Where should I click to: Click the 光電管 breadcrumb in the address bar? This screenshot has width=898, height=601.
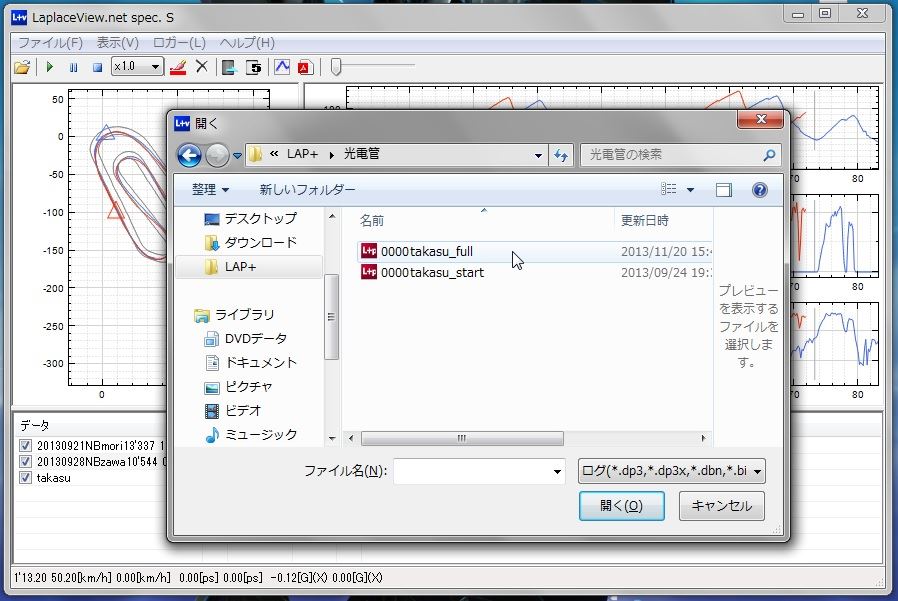pyautogui.click(x=361, y=154)
